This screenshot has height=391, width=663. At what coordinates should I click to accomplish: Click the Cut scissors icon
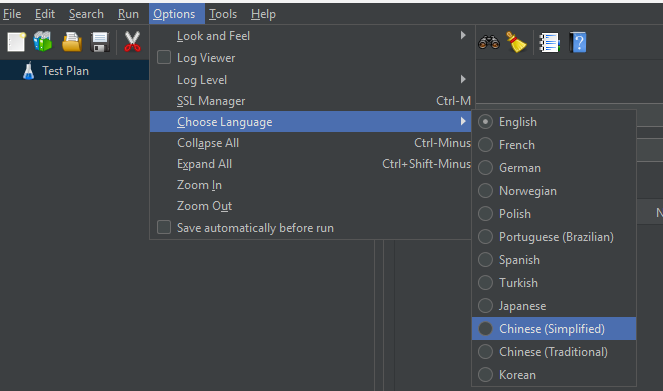pos(132,42)
